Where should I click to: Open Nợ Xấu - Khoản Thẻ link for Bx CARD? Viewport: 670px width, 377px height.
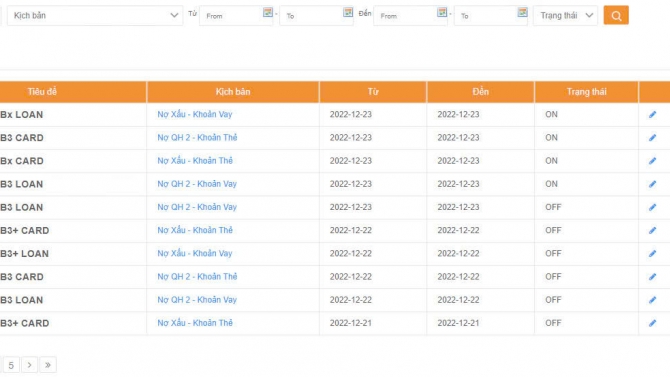point(195,161)
